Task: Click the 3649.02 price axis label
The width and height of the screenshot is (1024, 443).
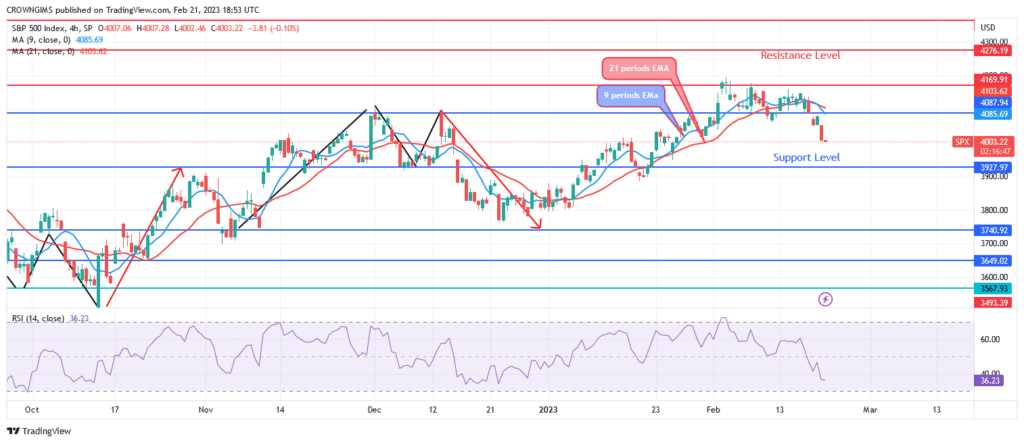Action: point(995,260)
